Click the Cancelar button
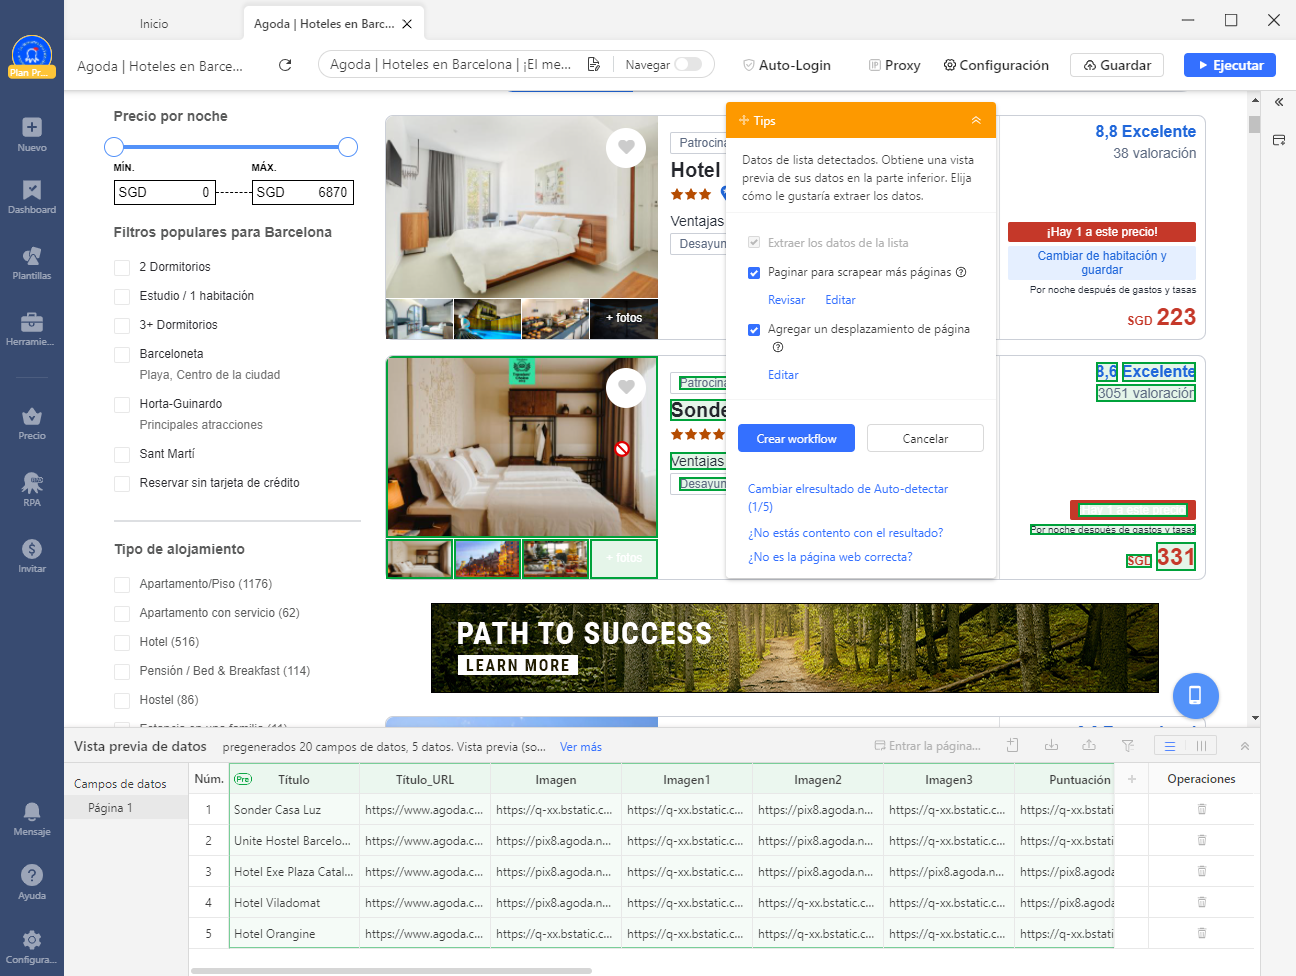Screen dimensions: 1296x976 click(x=925, y=438)
